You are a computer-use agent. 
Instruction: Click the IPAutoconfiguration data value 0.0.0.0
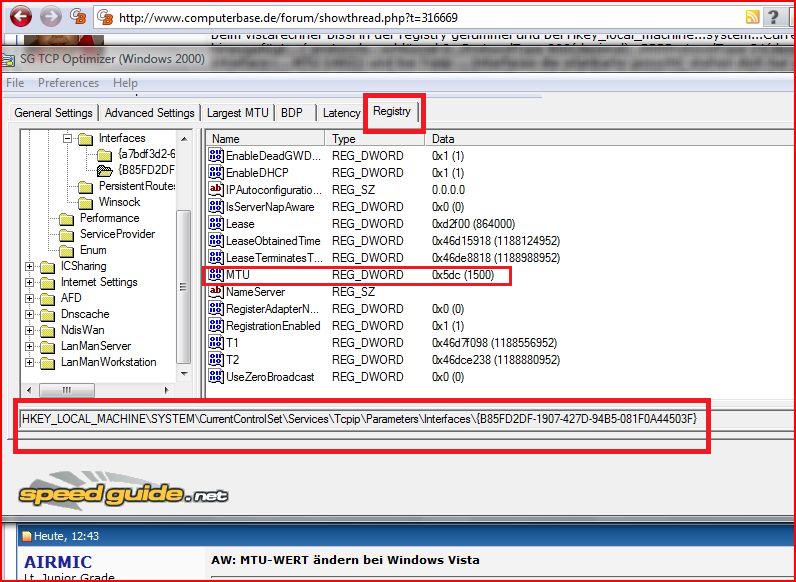tap(448, 190)
